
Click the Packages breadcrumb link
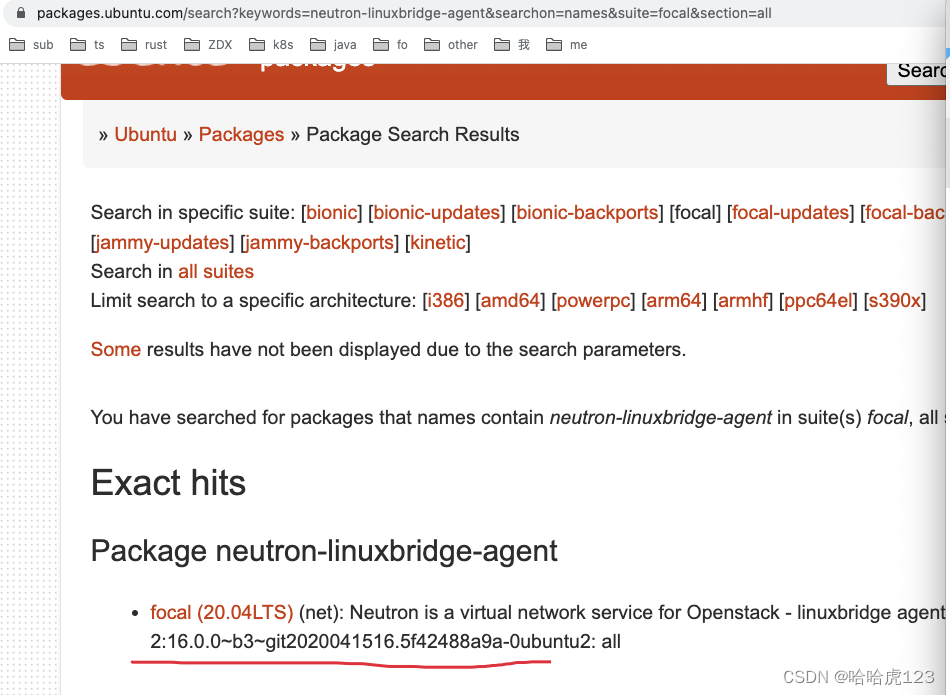point(241,134)
